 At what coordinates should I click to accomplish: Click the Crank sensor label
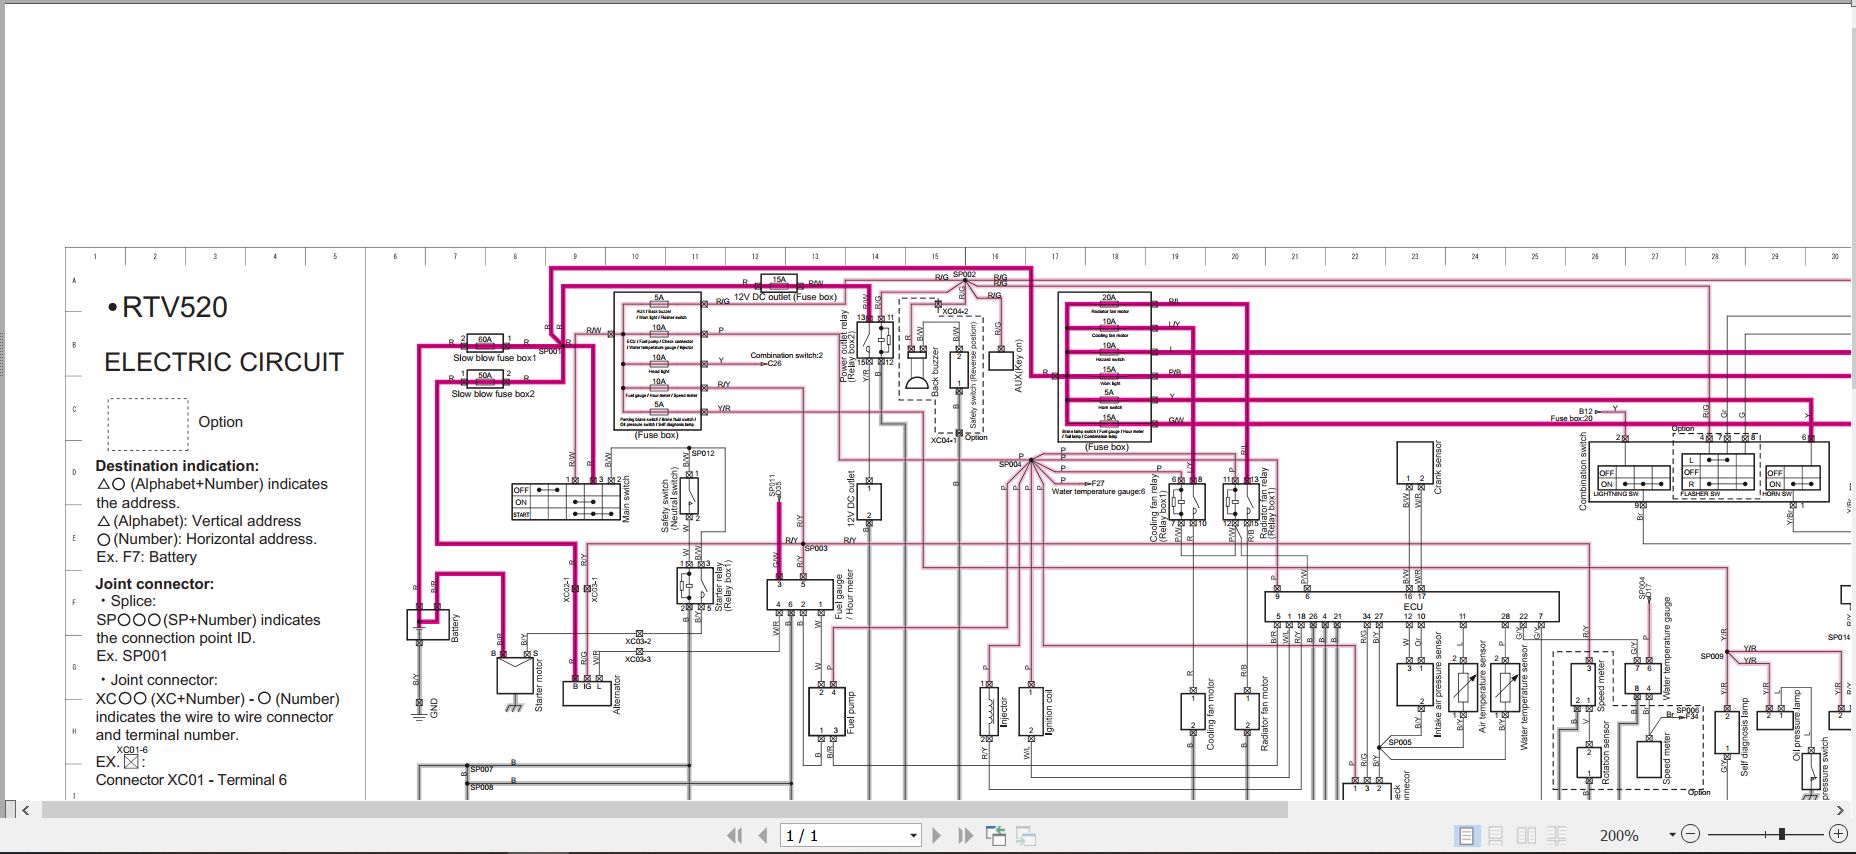click(1438, 467)
